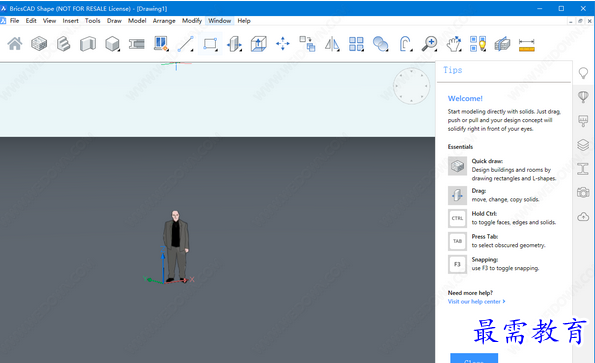Open the File menu
595x363 pixels.
point(14,21)
